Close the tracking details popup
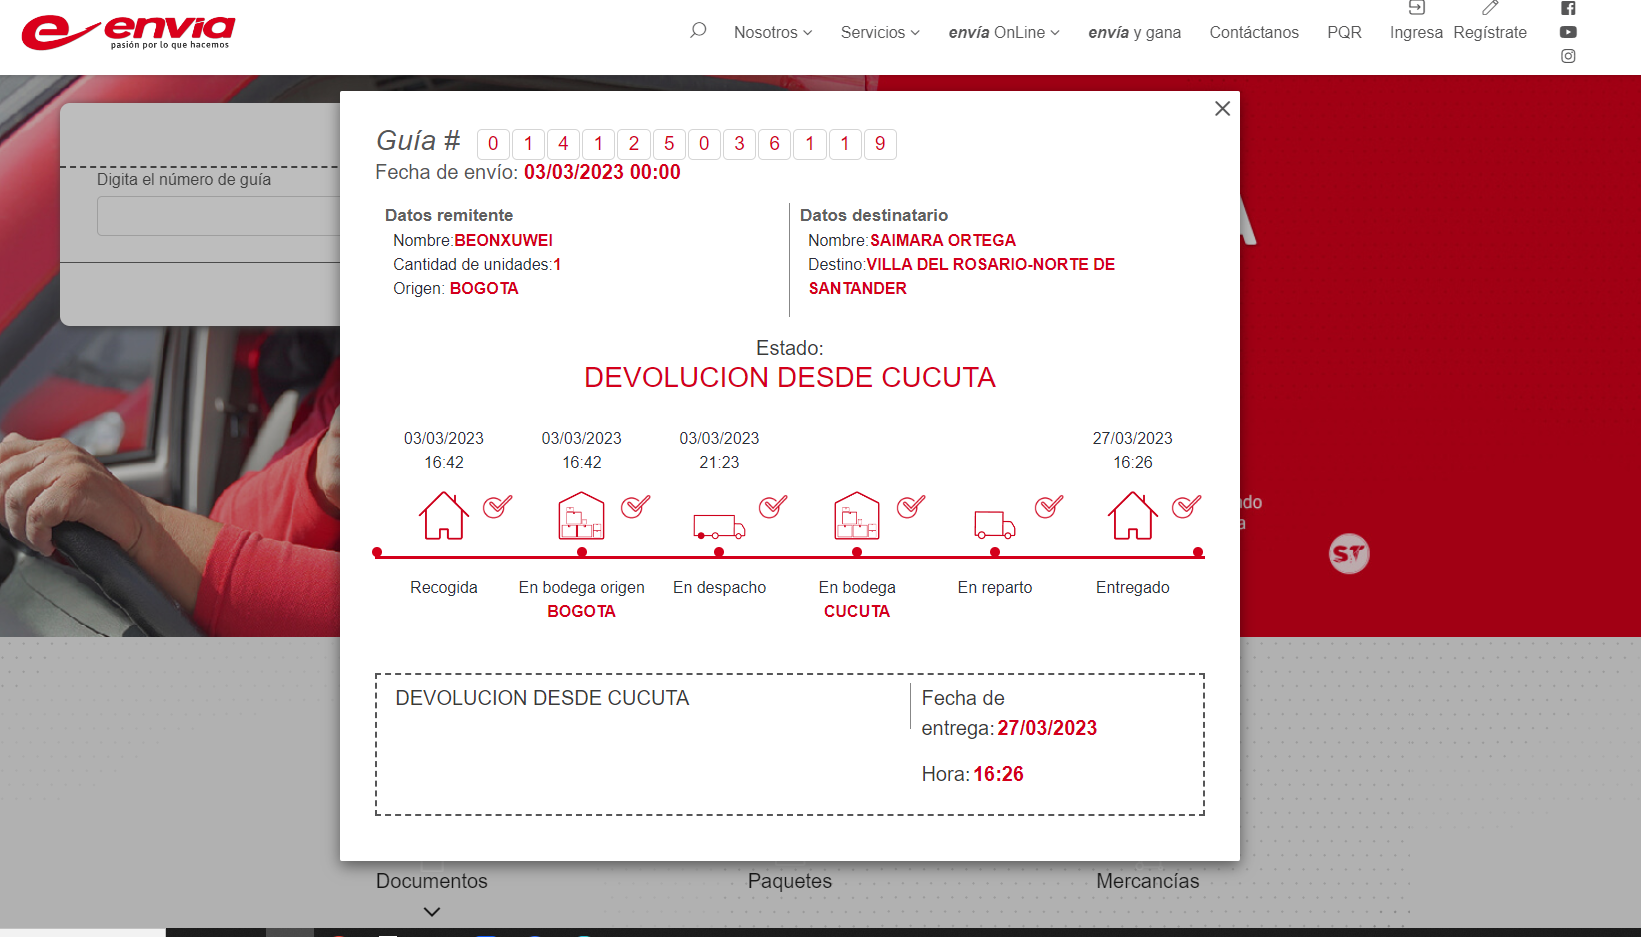 click(1222, 108)
